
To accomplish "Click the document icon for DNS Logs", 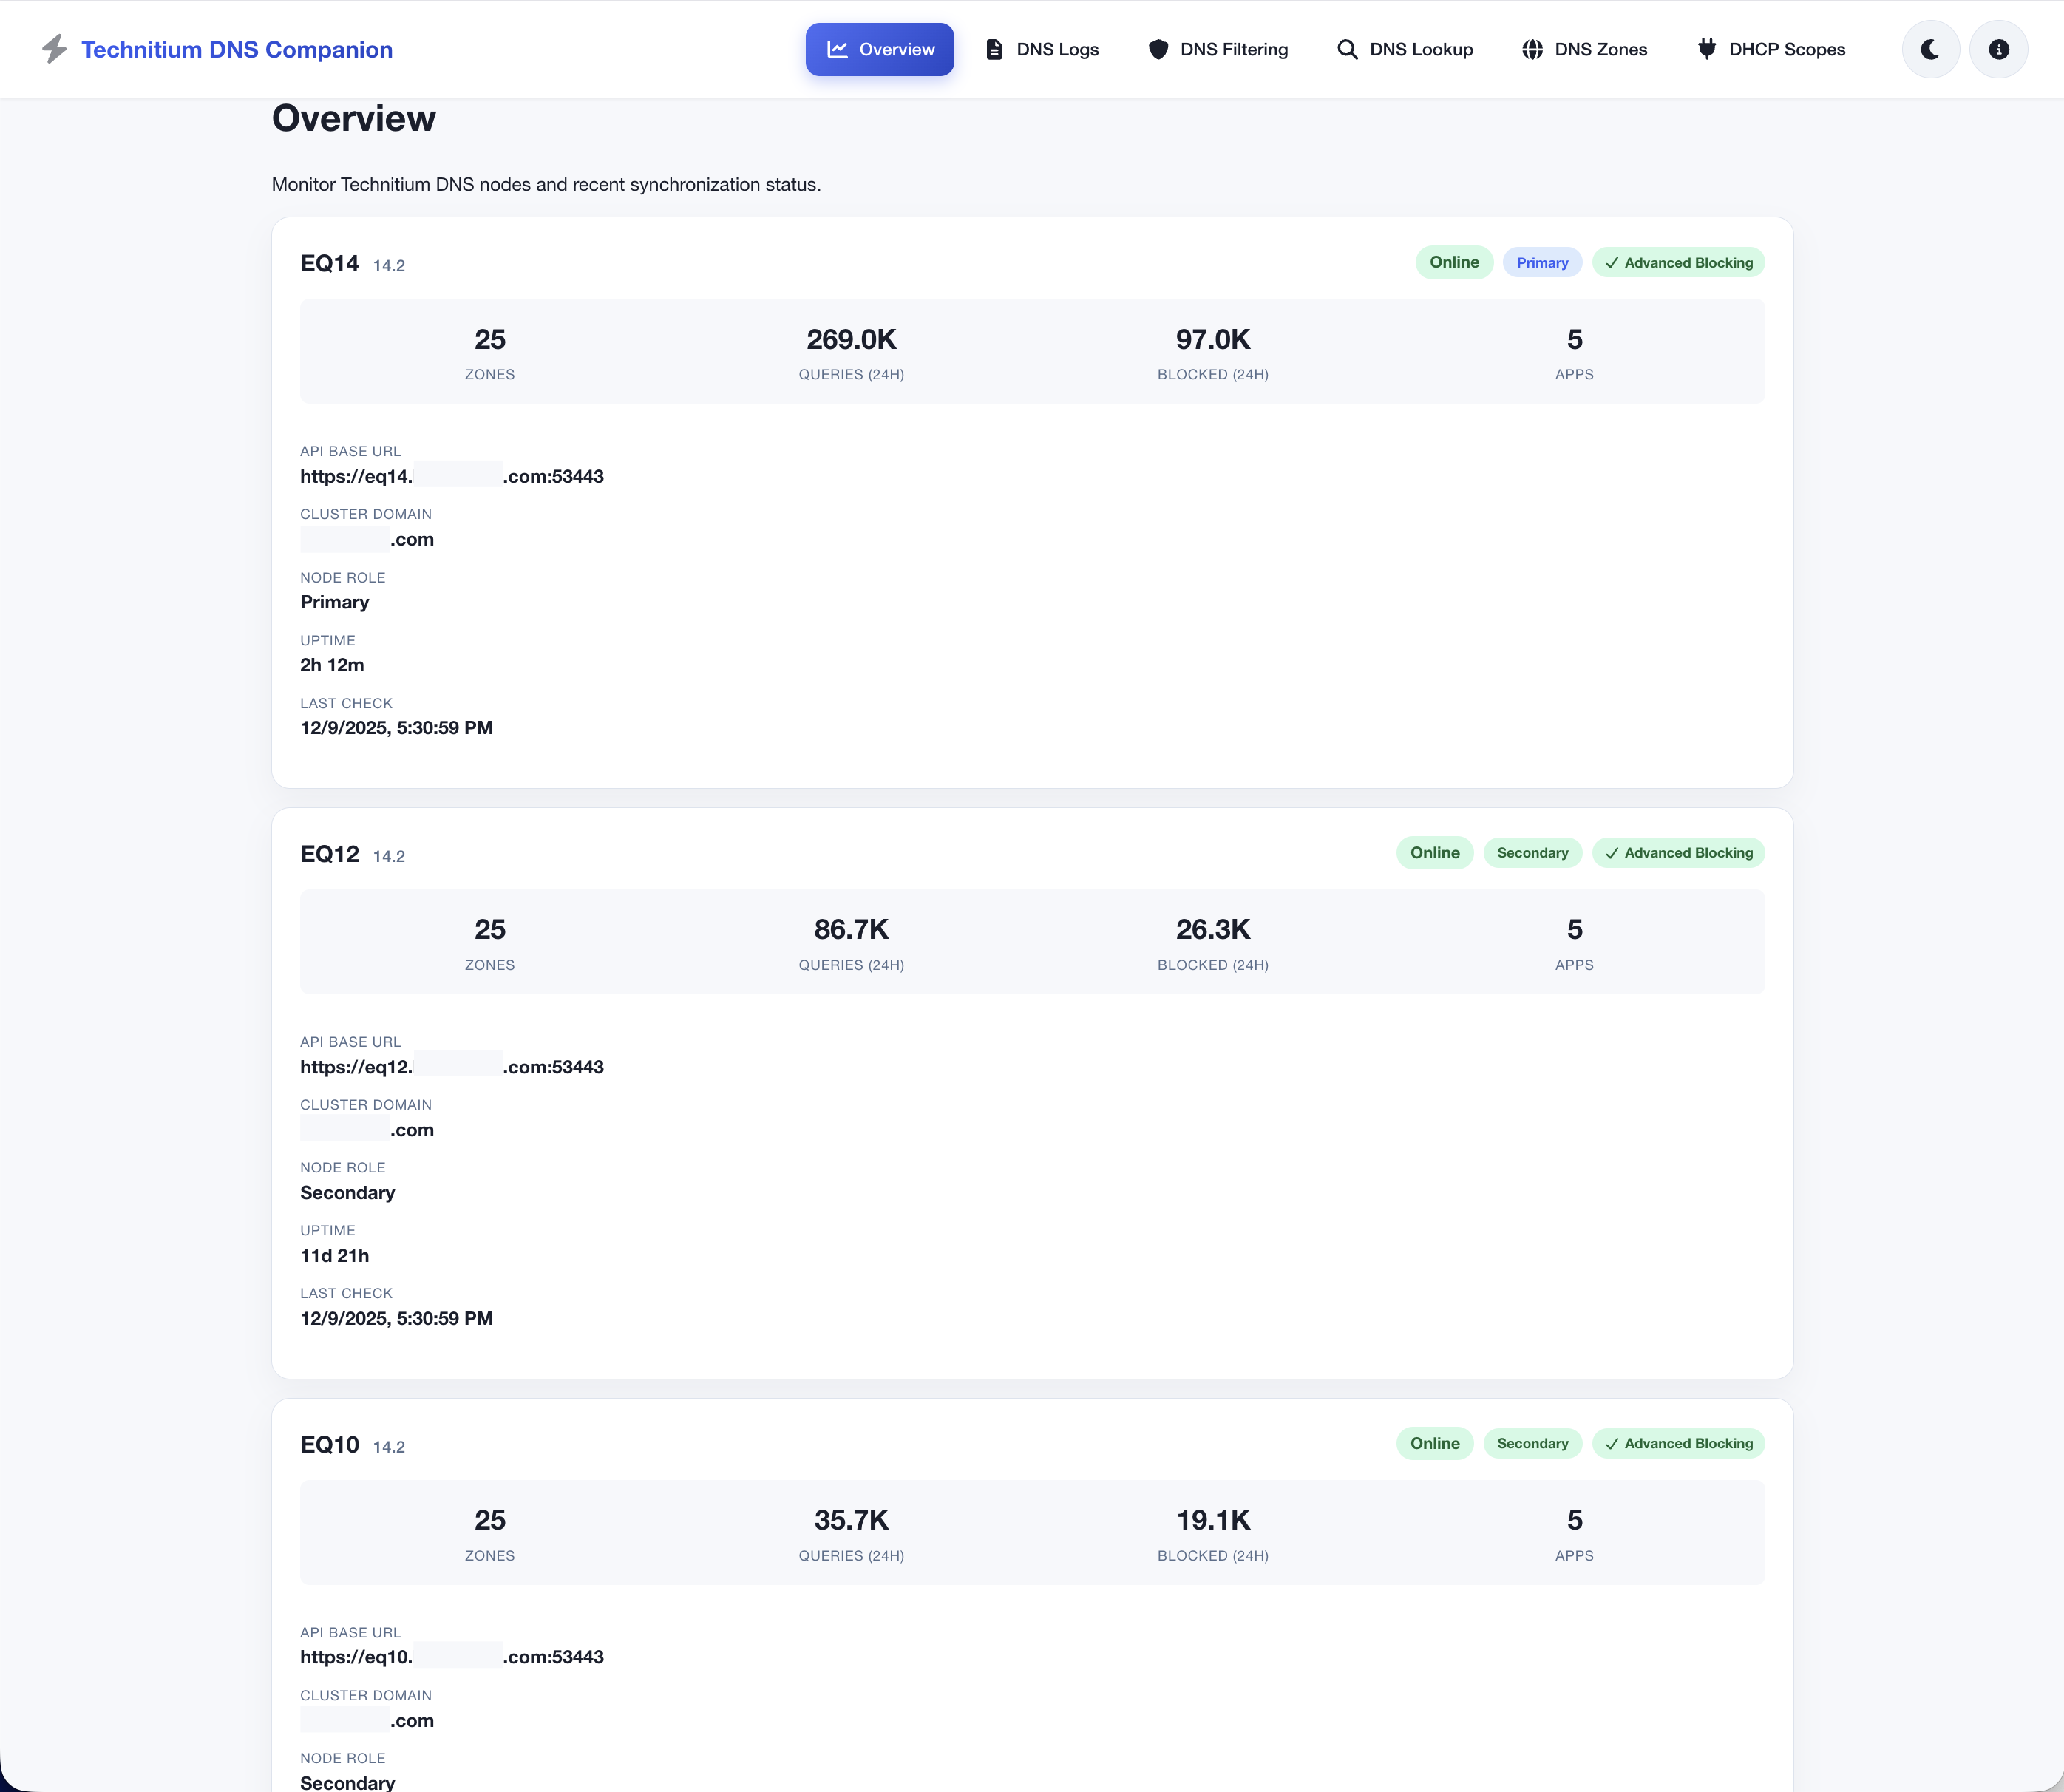I will (x=994, y=49).
